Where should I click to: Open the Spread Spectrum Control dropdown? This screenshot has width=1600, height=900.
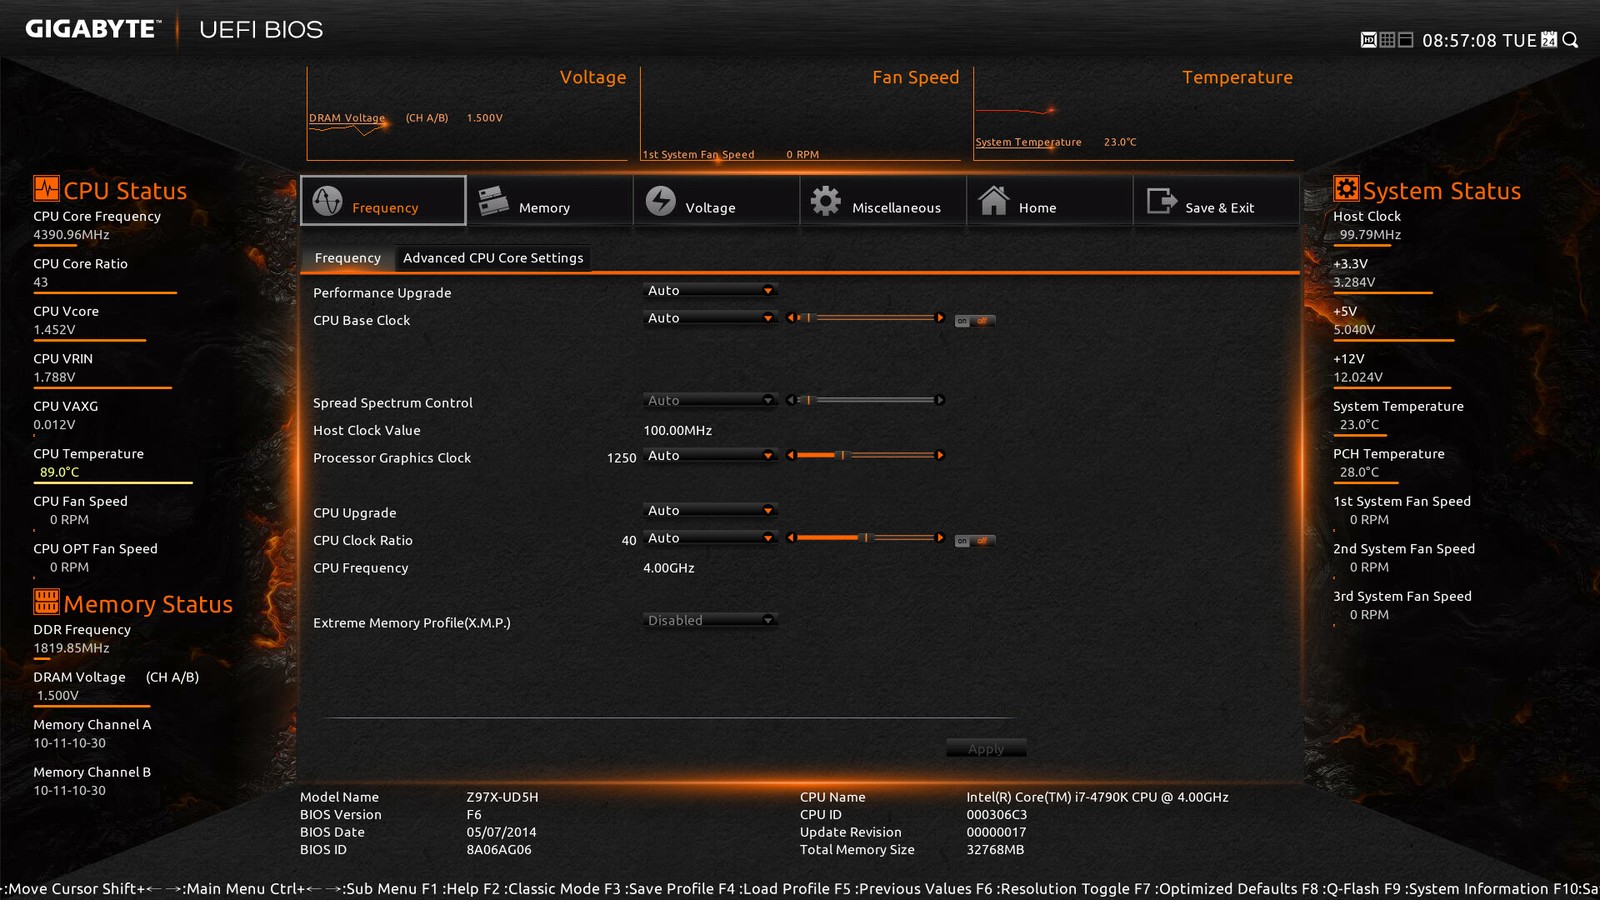(709, 400)
